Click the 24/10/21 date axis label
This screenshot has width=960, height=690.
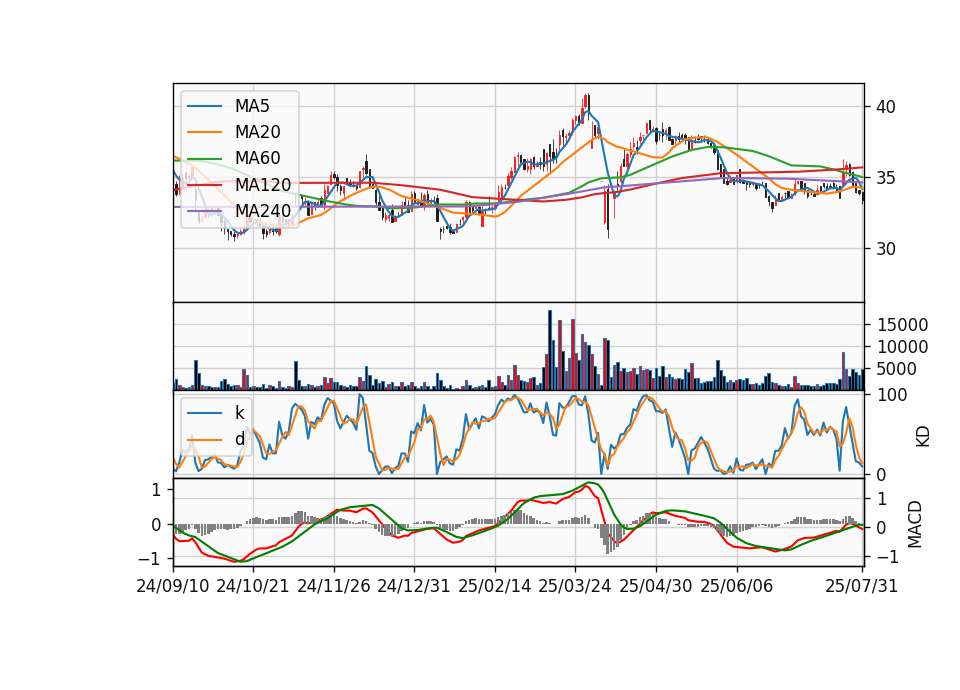253,586
